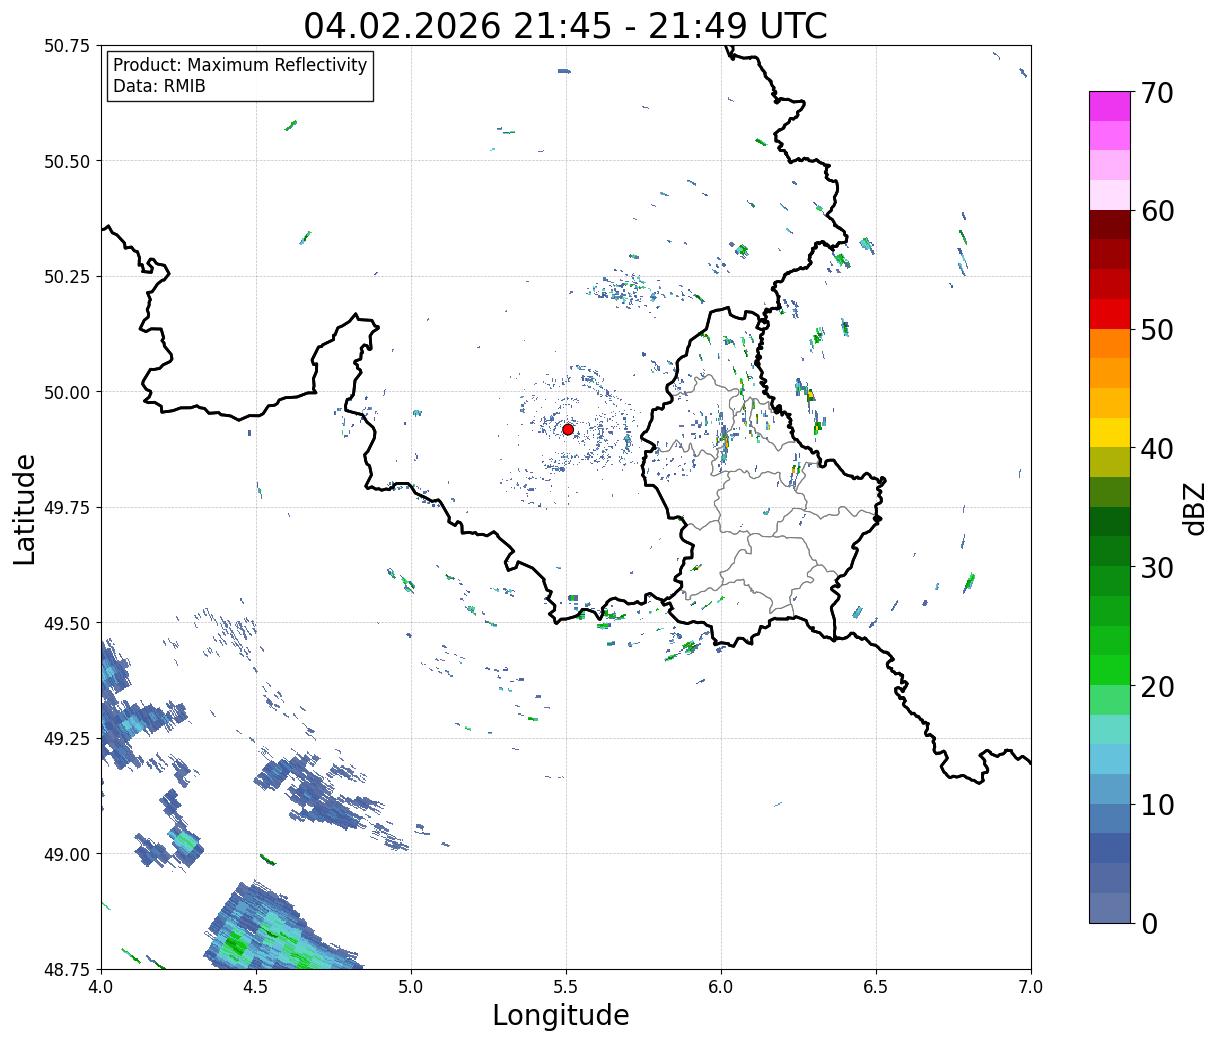This screenshot has height=1040, width=1219.
Task: Click the yellow colorbar swatch just above 40
Action: [1109, 432]
